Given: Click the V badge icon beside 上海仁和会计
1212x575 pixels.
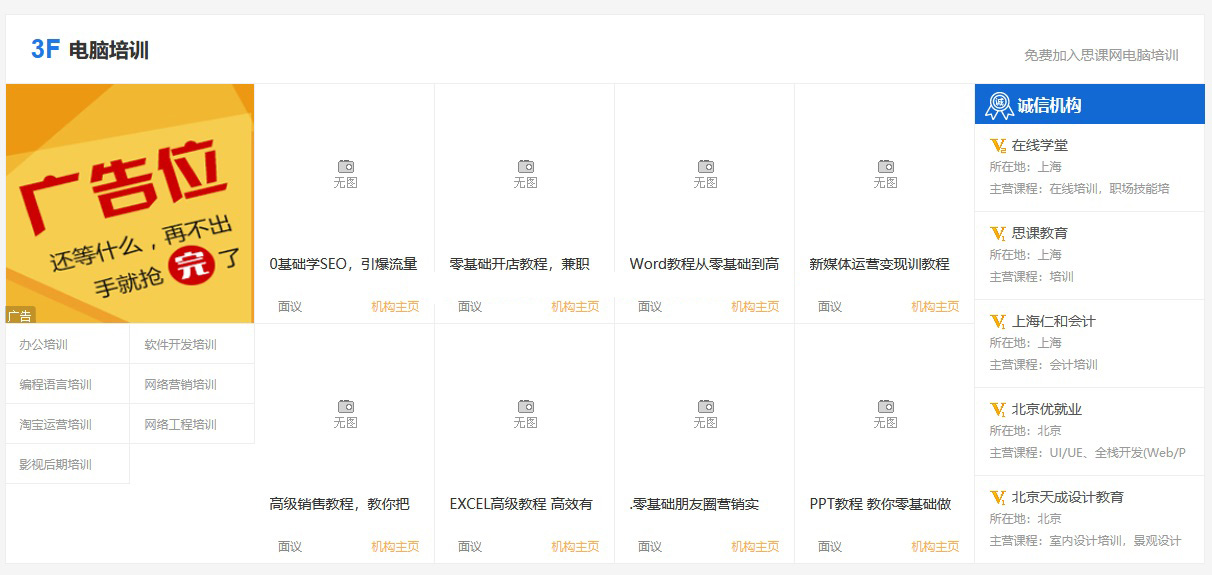Looking at the screenshot, I should coord(997,322).
